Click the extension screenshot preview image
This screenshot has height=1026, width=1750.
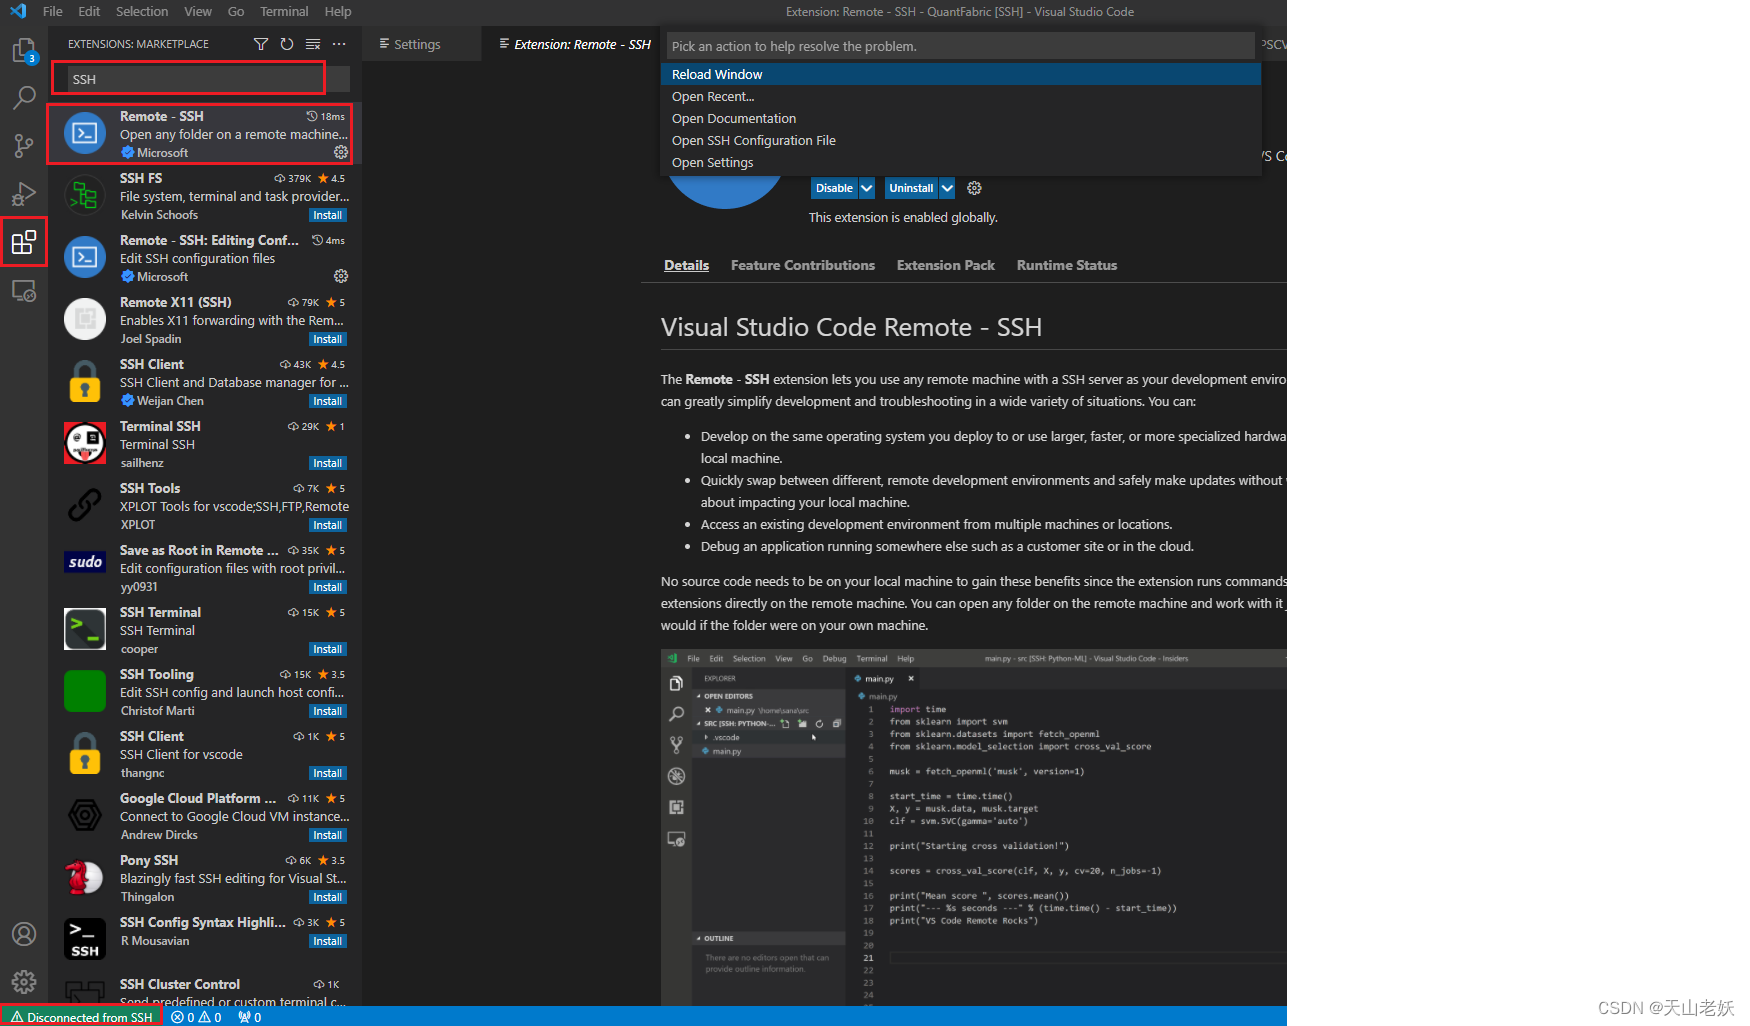pos(973,827)
